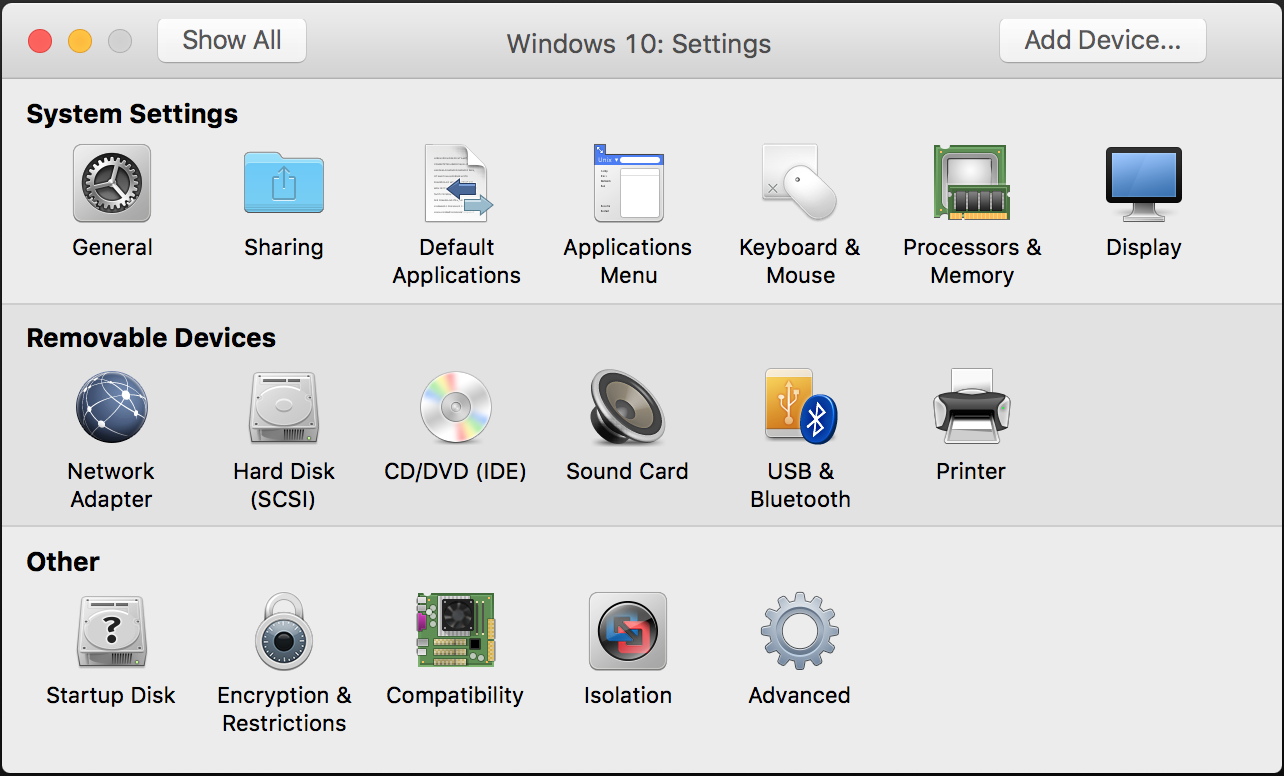The image size is (1284, 776).
Task: Open the General settings gear icon
Action: [x=112, y=183]
